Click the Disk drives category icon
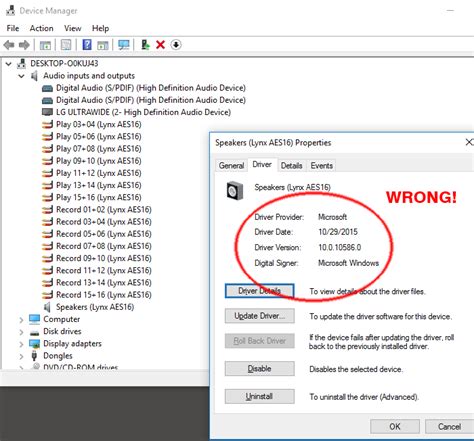This screenshot has width=474, height=441. pos(34,332)
